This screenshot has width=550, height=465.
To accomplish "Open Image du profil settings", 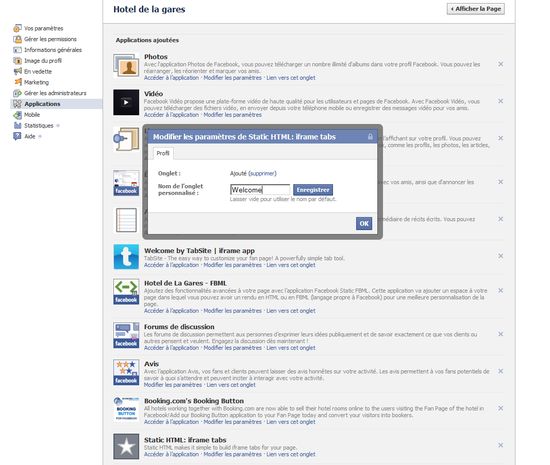I will coord(43,61).
